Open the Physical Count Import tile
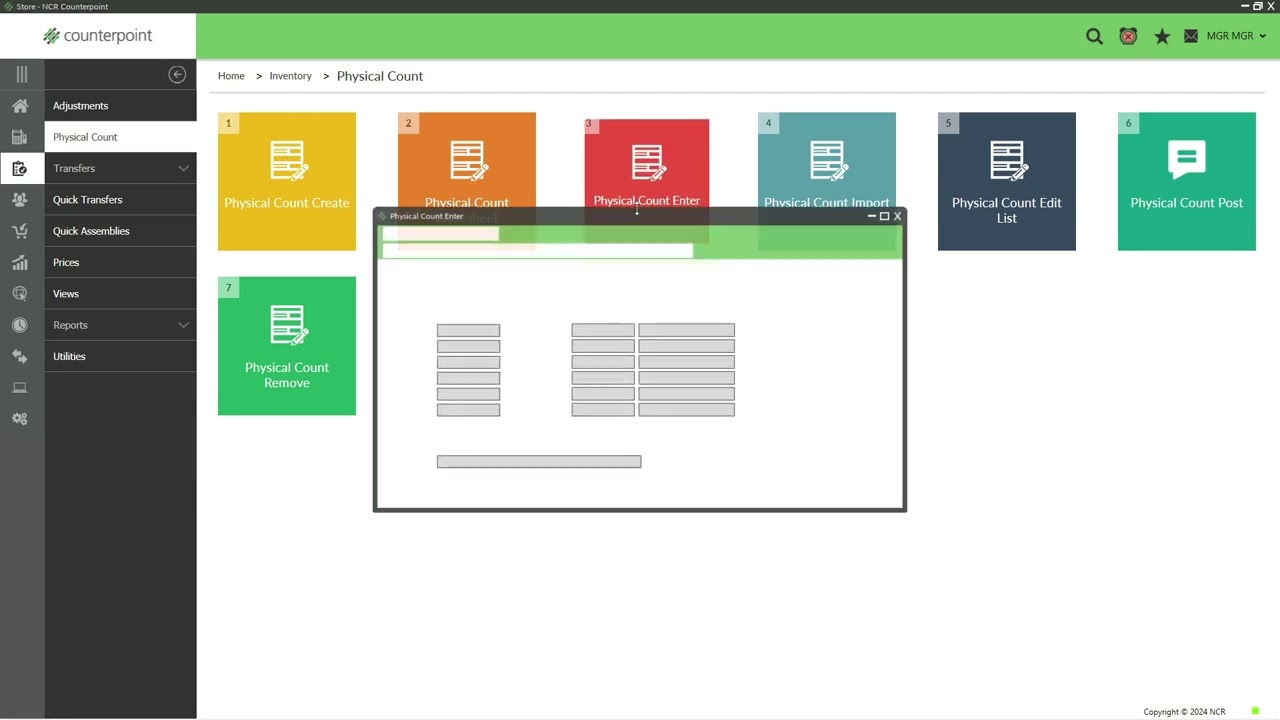 click(827, 162)
